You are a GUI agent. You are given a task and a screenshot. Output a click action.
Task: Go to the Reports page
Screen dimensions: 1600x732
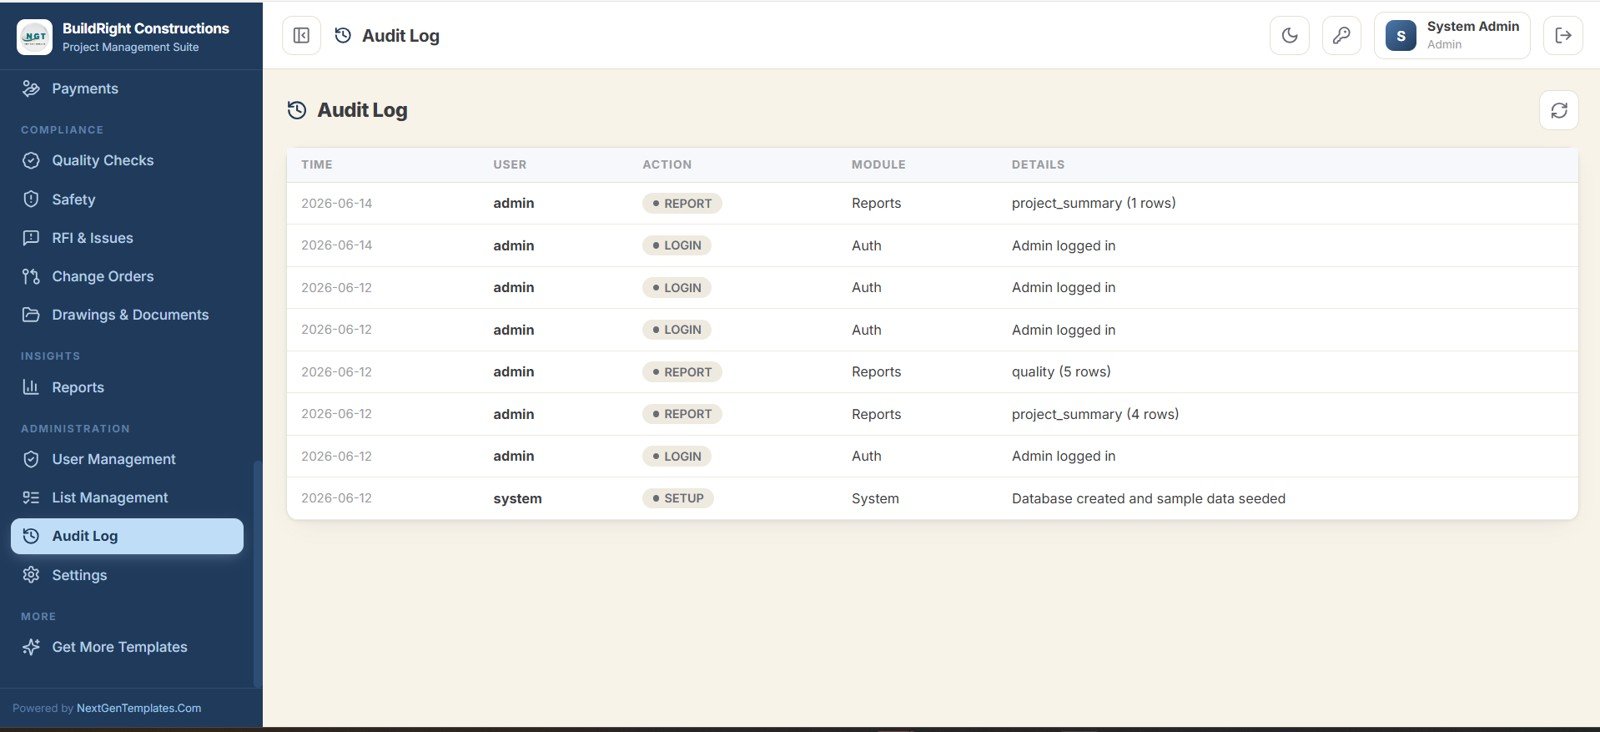pyautogui.click(x=127, y=387)
